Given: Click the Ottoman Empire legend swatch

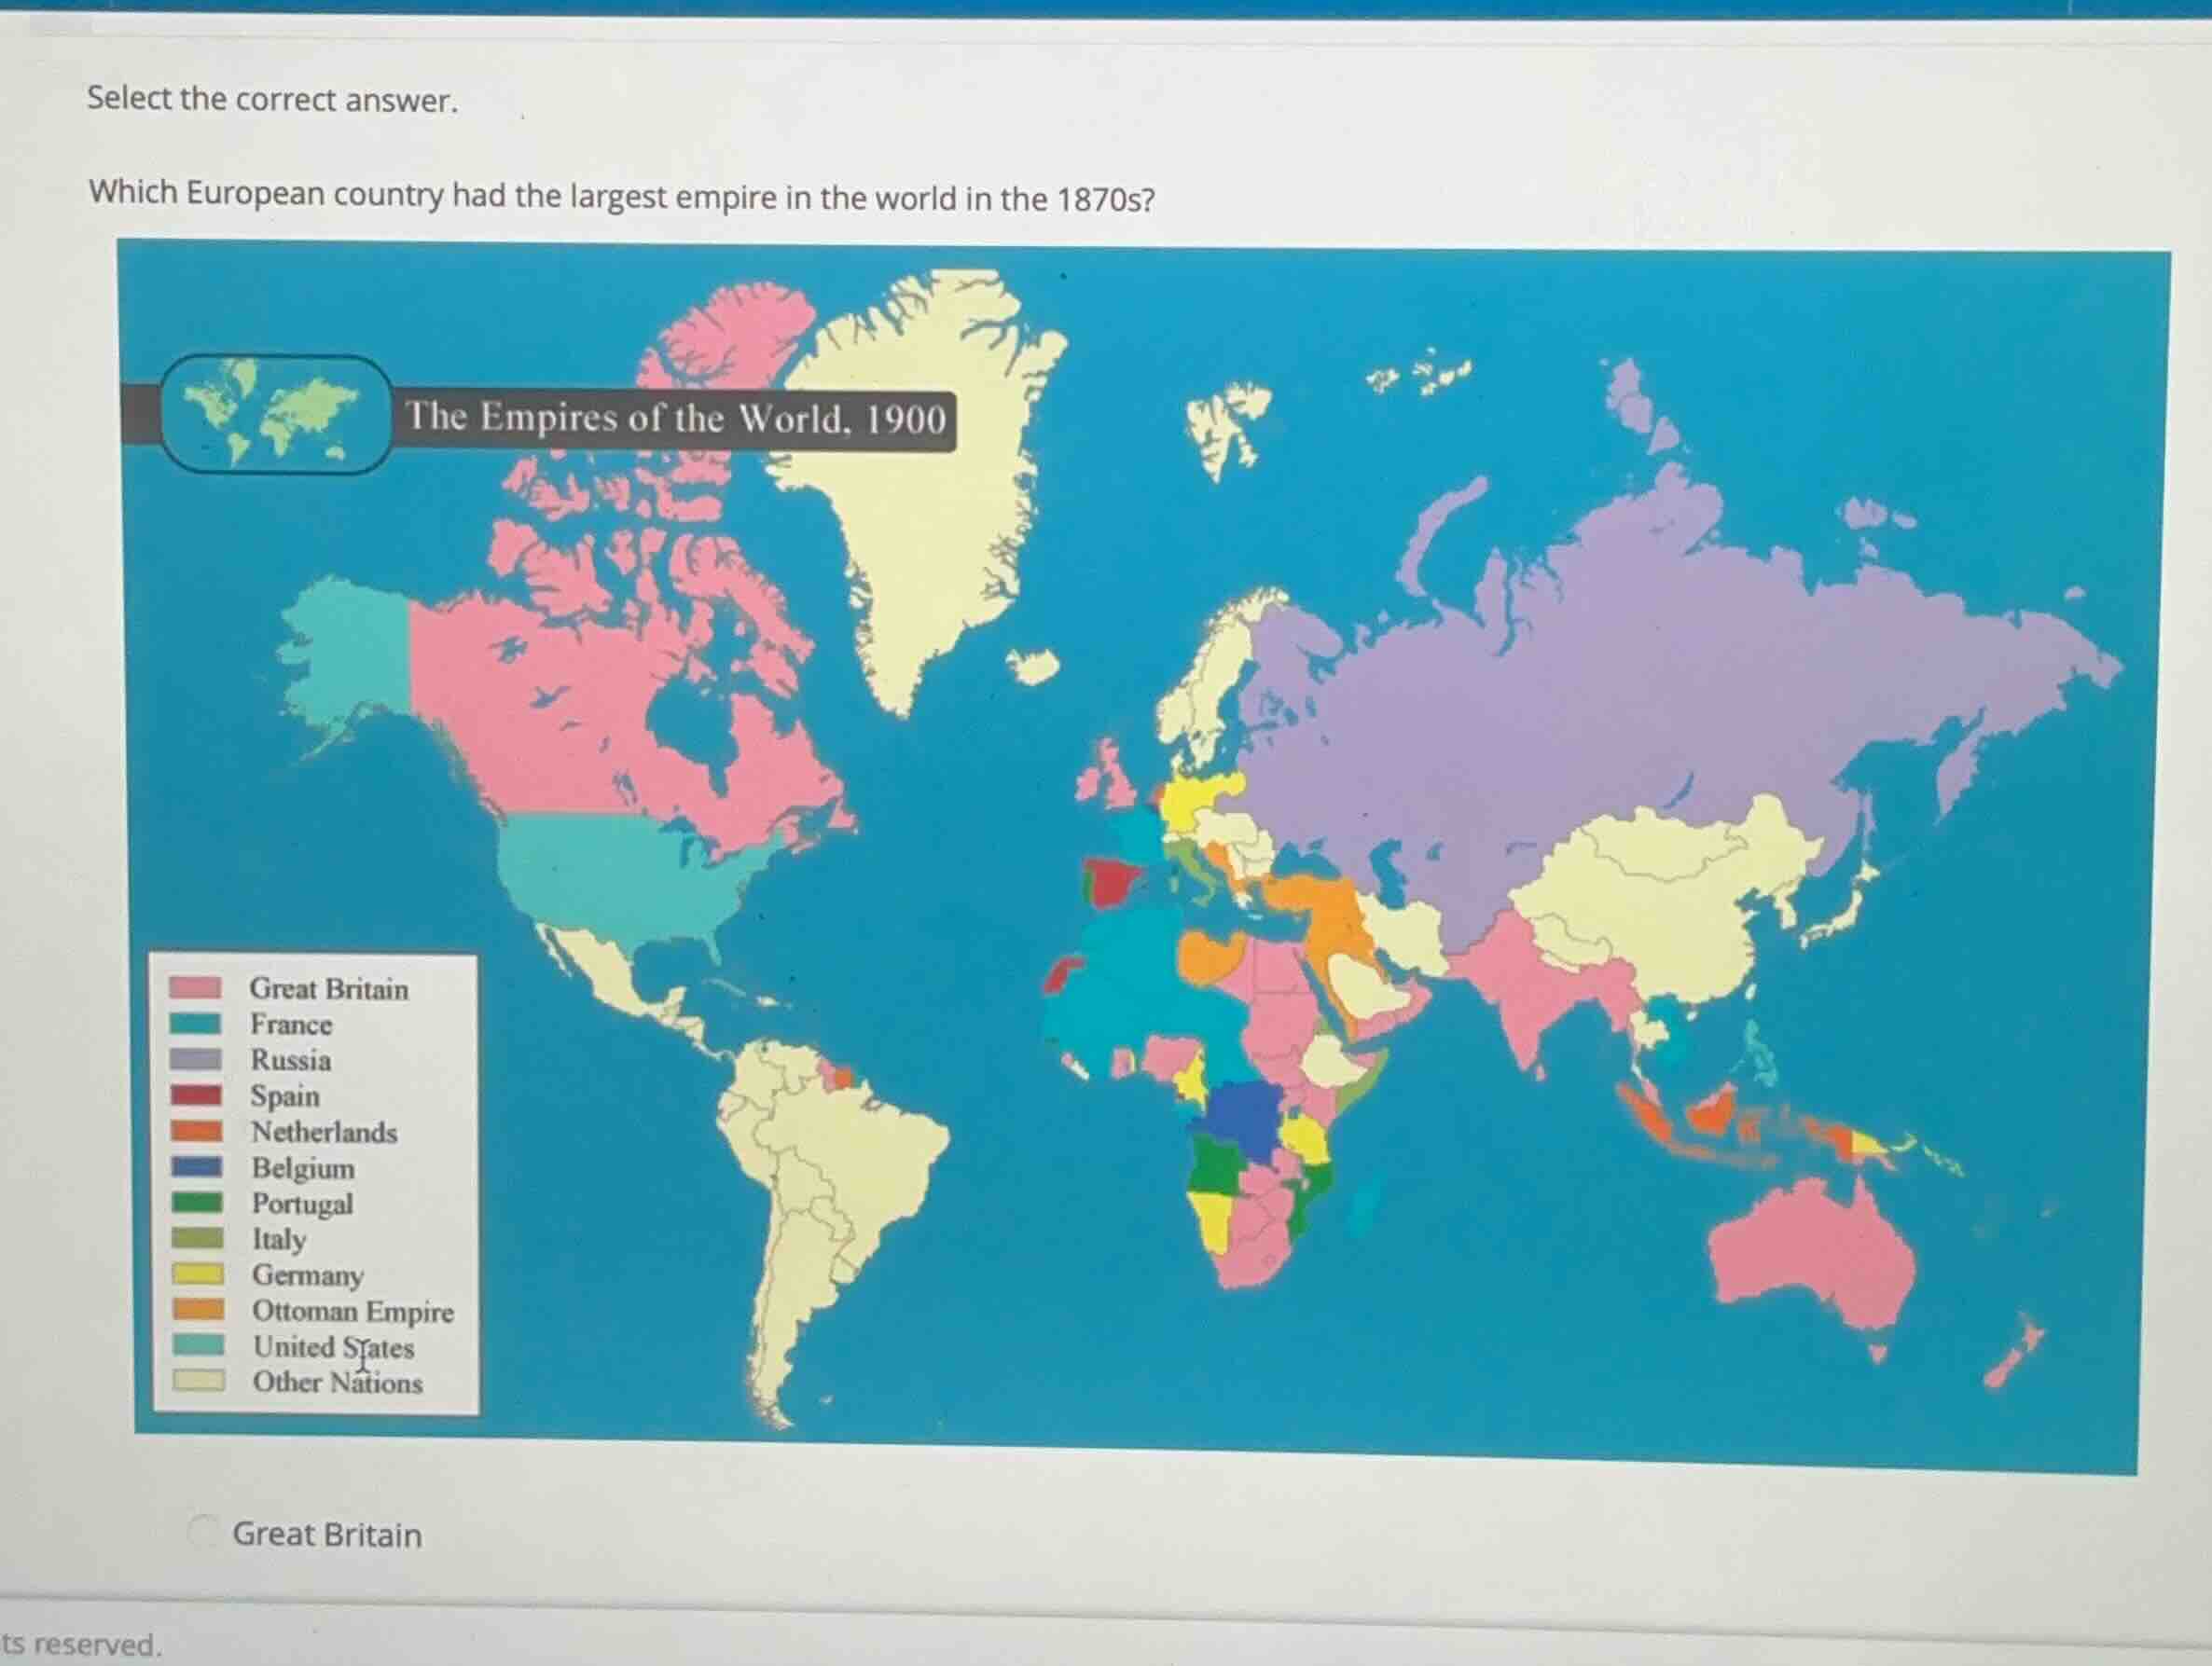Looking at the screenshot, I should [x=198, y=1309].
